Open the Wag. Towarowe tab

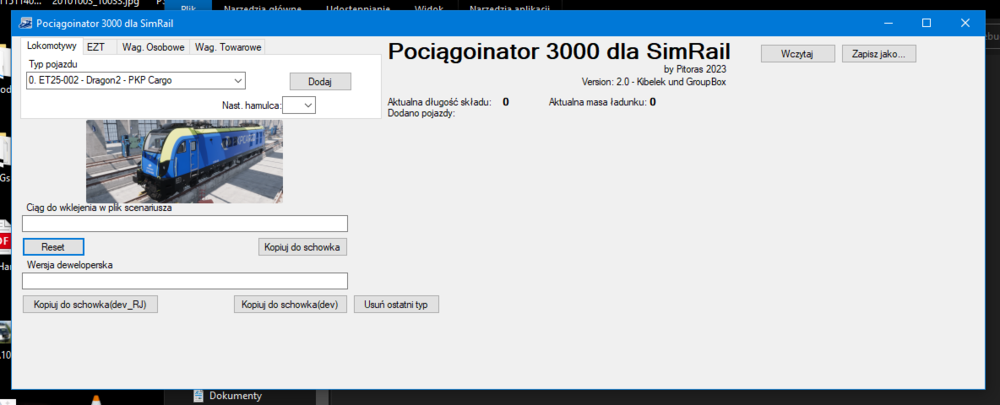[228, 47]
